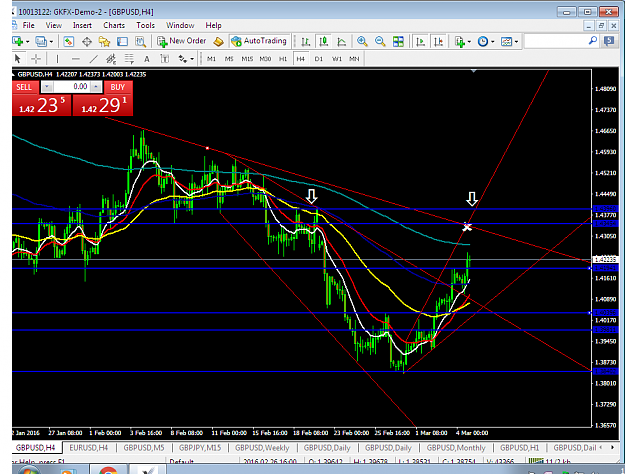The height and width of the screenshot is (474, 625).
Task: Toggle the Market Watch window icon
Action: pos(69,41)
